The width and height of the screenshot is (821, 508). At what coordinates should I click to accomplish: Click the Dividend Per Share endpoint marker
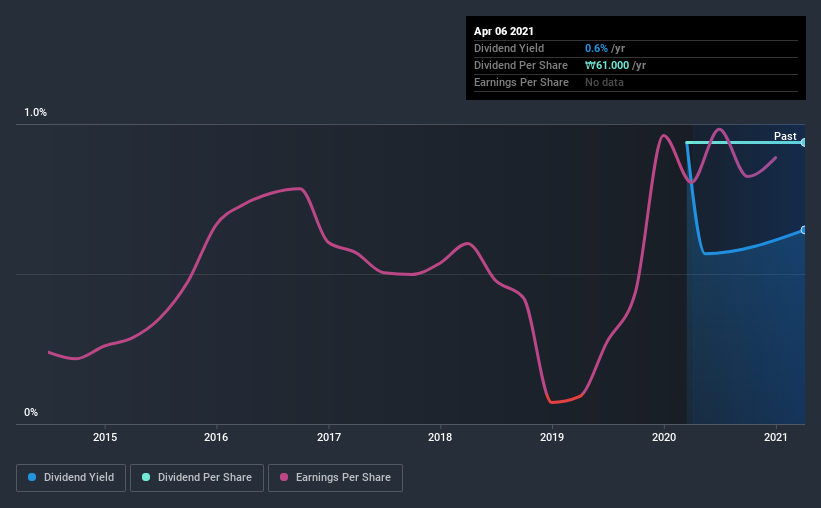point(804,142)
